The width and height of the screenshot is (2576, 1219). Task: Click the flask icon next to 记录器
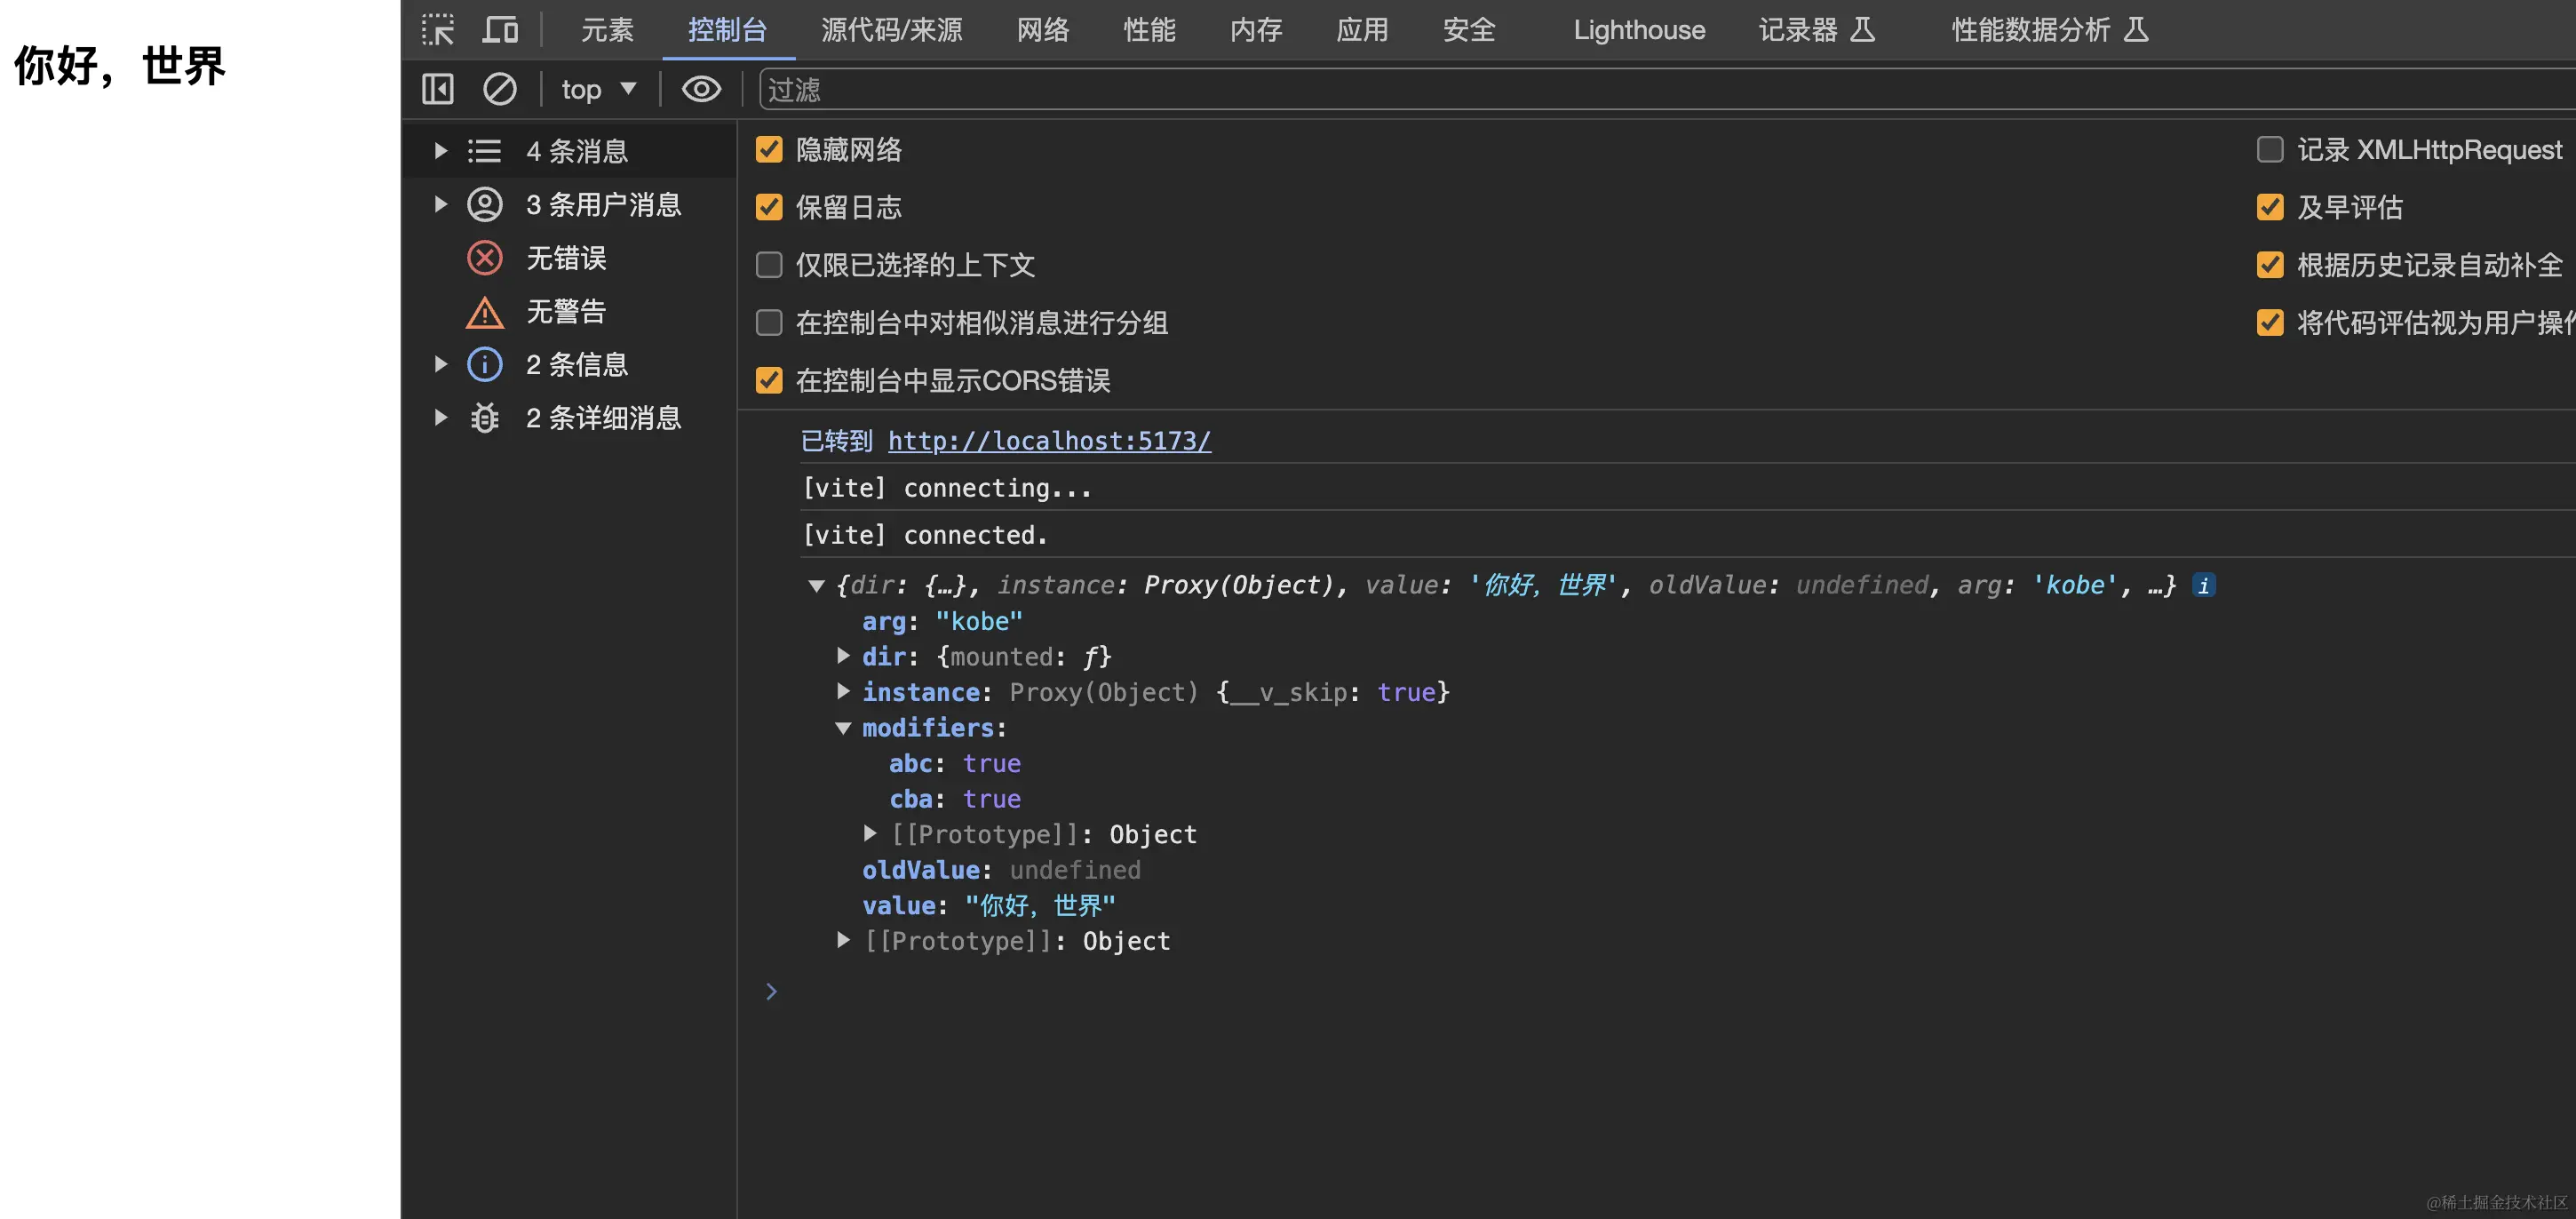[1862, 29]
